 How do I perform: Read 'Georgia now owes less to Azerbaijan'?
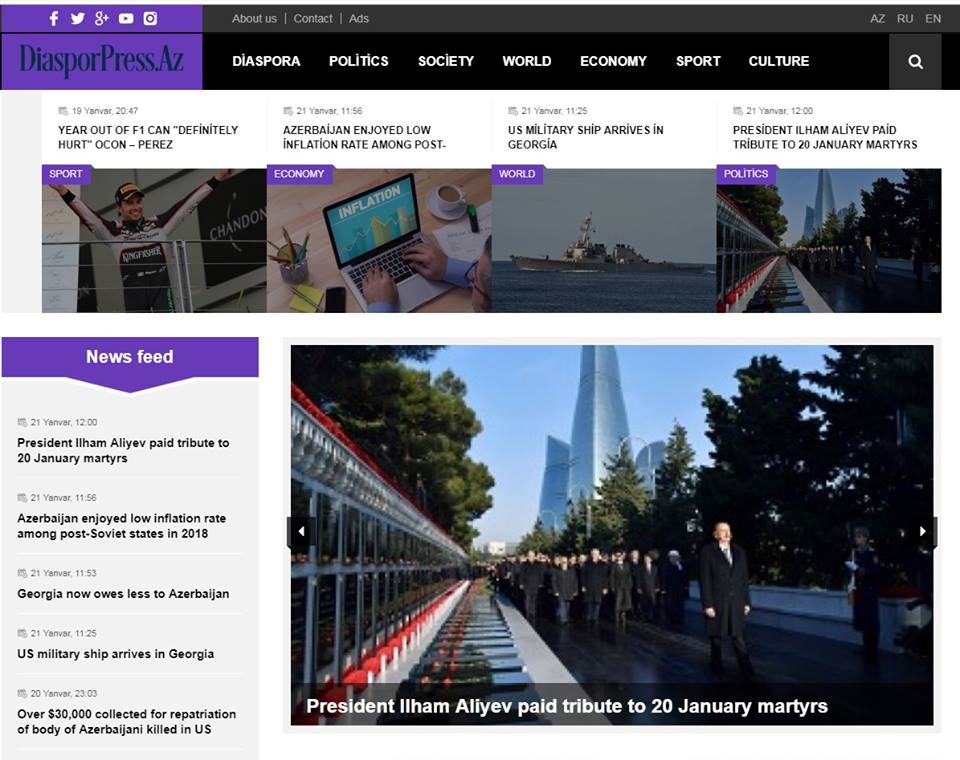pos(123,594)
